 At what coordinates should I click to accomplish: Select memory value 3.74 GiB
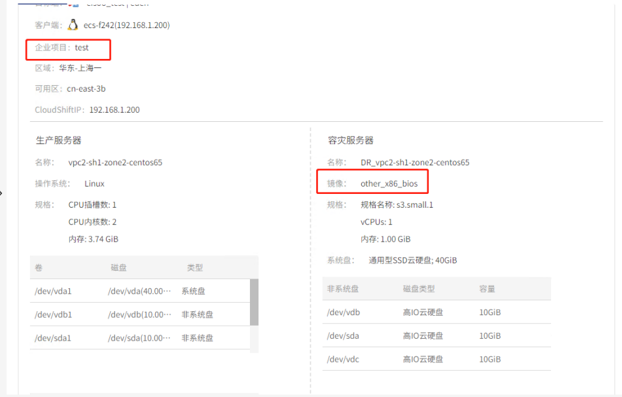[x=103, y=239]
